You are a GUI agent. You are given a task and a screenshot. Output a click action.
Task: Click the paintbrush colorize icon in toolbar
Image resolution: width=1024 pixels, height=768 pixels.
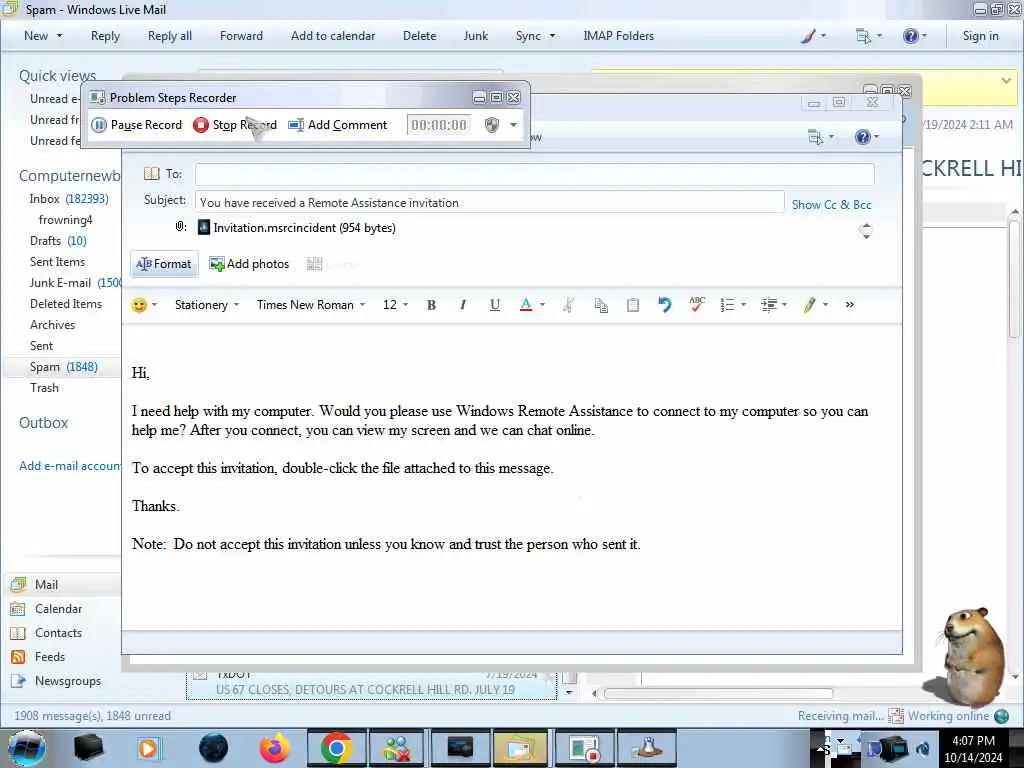[808, 36]
